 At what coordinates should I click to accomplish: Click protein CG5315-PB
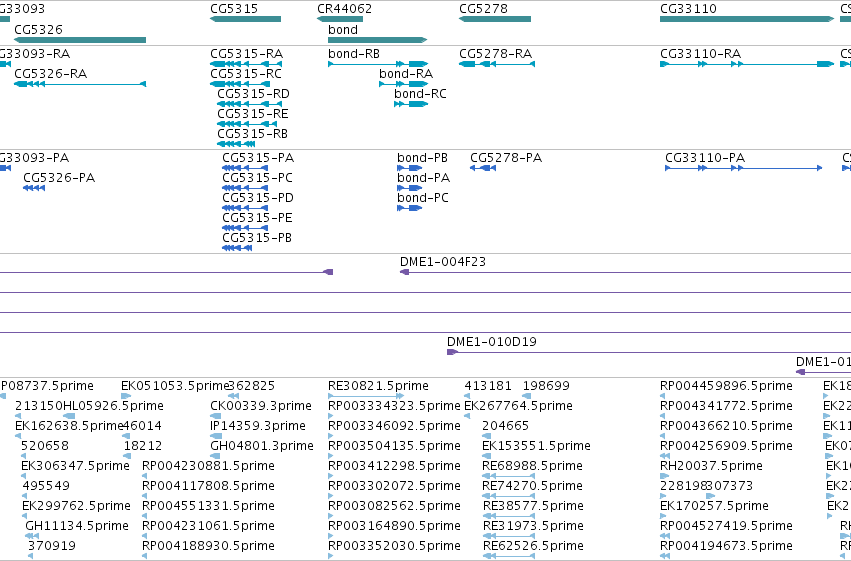[237, 248]
